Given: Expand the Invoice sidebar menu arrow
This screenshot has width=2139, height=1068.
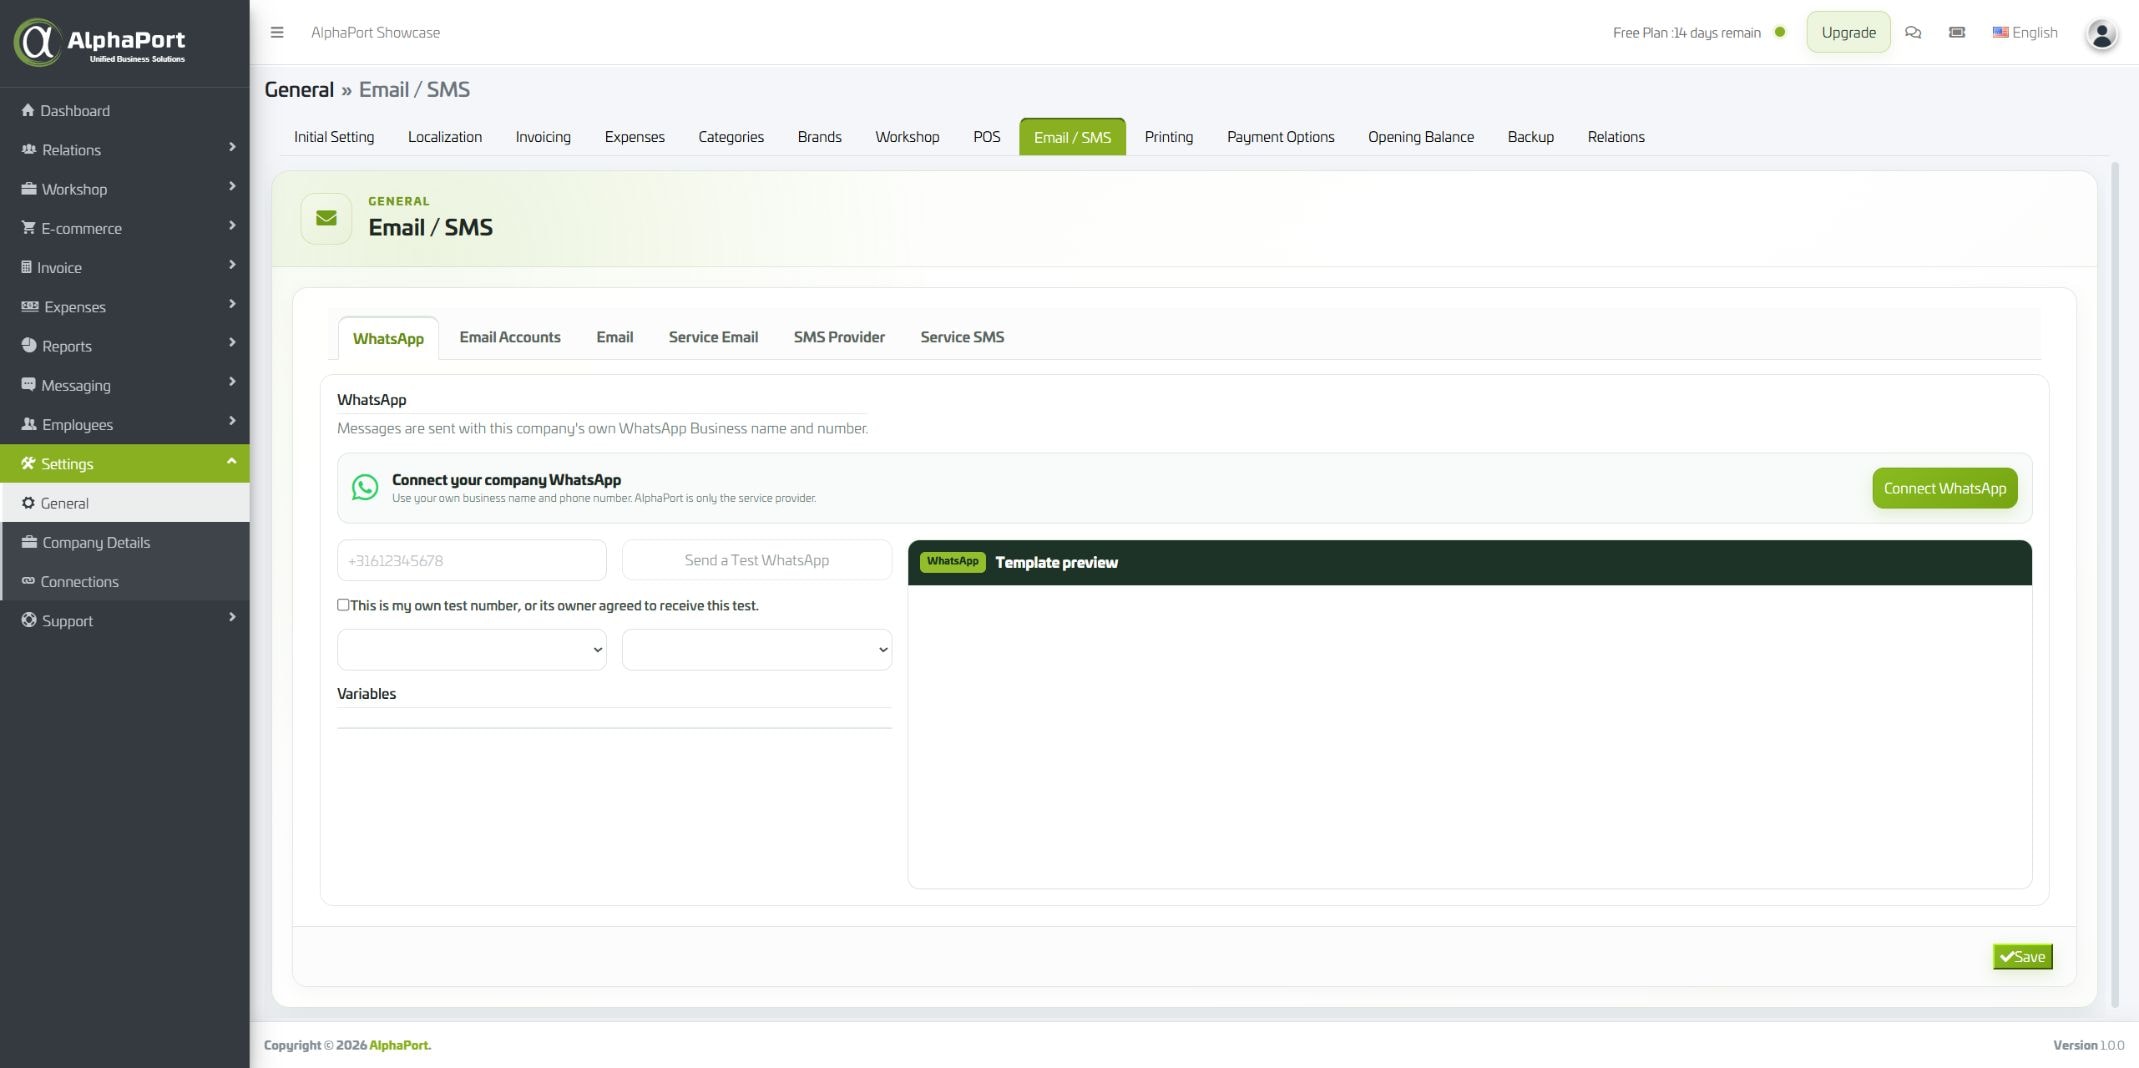Looking at the screenshot, I should click(232, 264).
